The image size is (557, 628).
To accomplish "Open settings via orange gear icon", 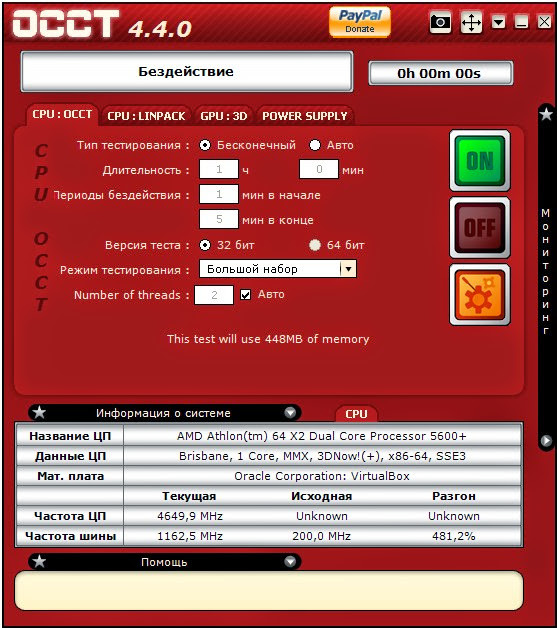I will tap(480, 294).
